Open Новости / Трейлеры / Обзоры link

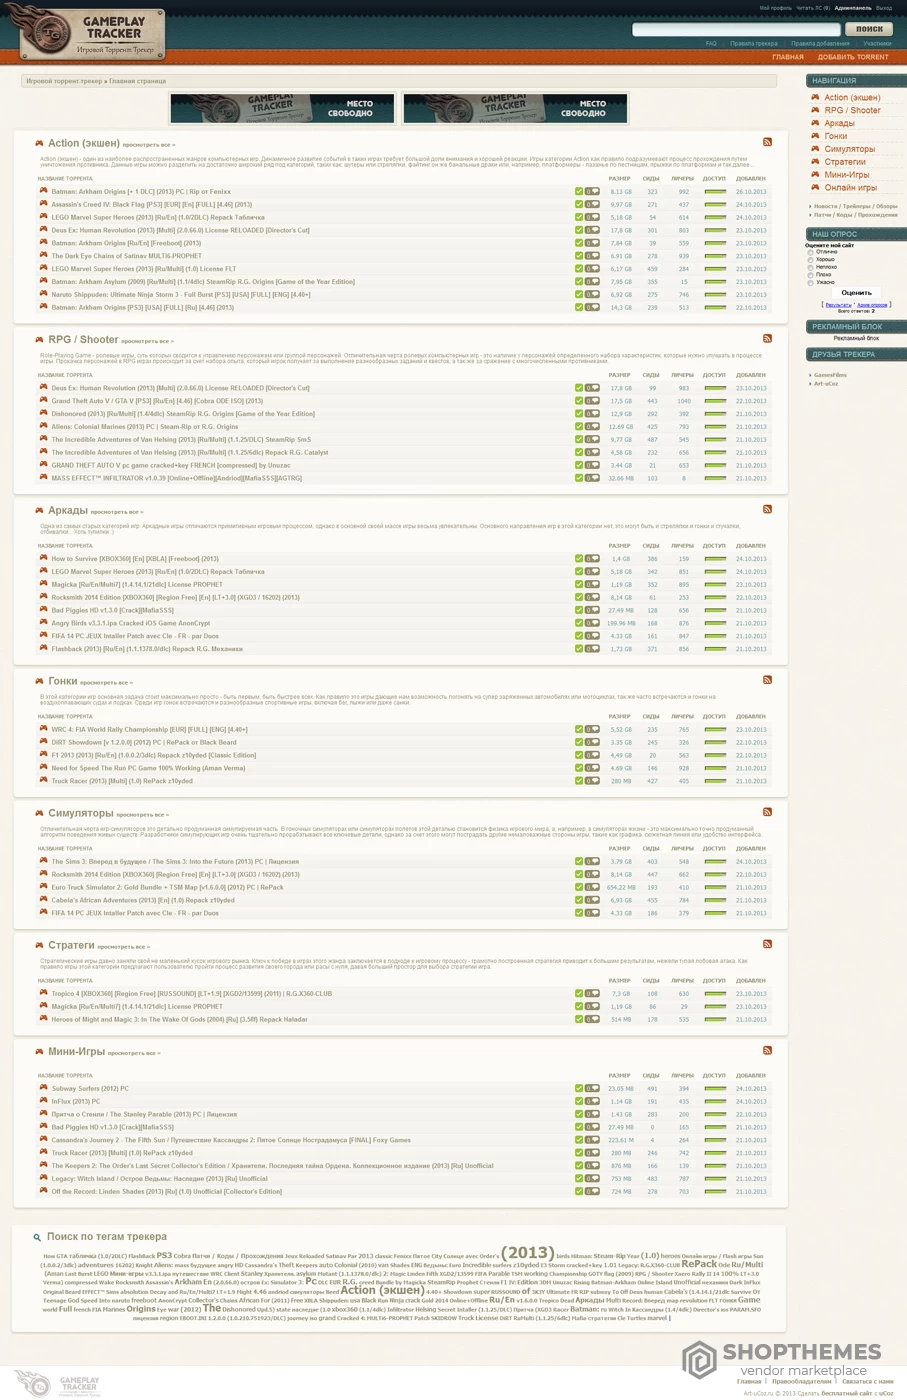point(855,206)
